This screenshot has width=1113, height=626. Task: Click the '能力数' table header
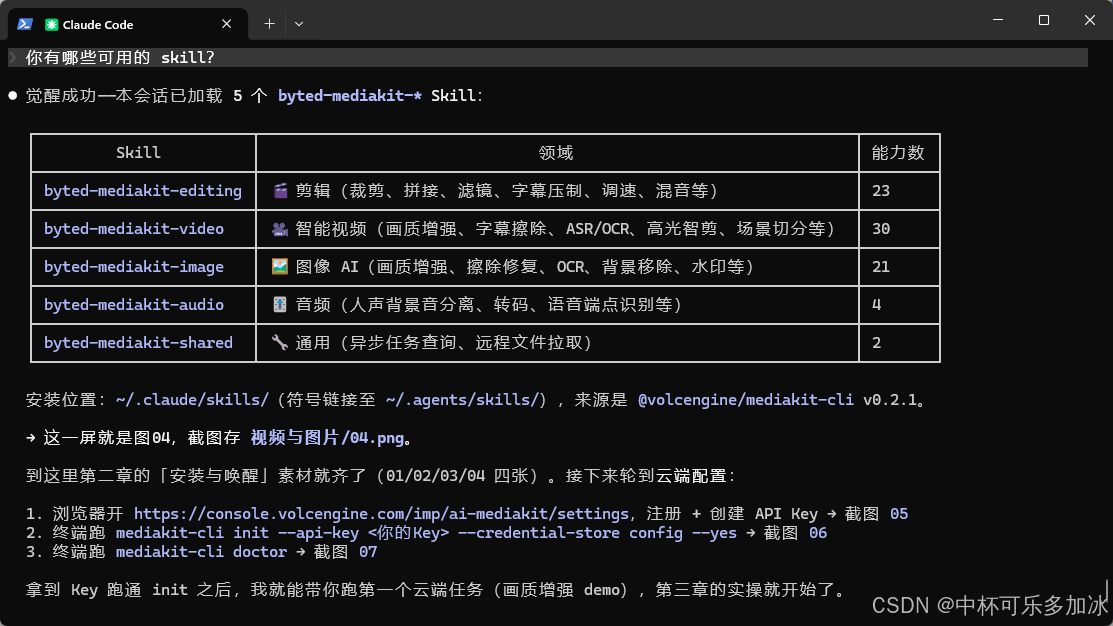coord(898,153)
